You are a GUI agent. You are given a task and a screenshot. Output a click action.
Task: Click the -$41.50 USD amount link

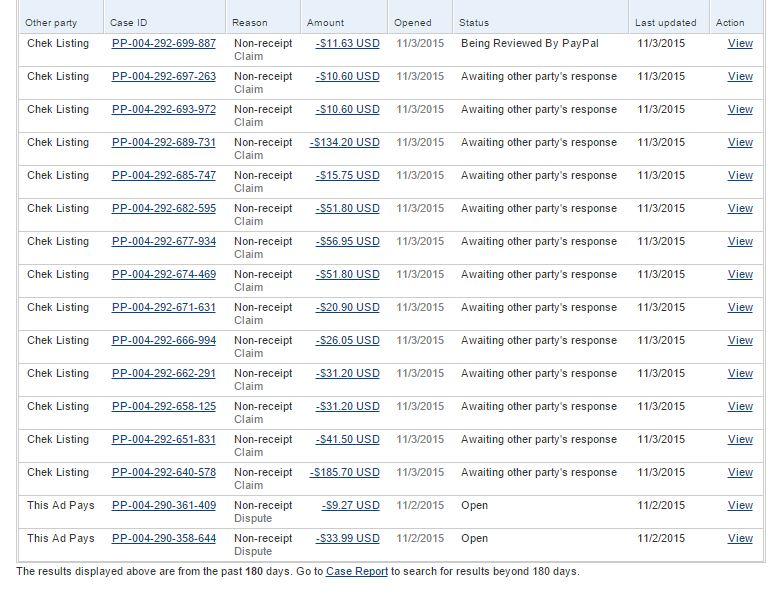(x=348, y=439)
